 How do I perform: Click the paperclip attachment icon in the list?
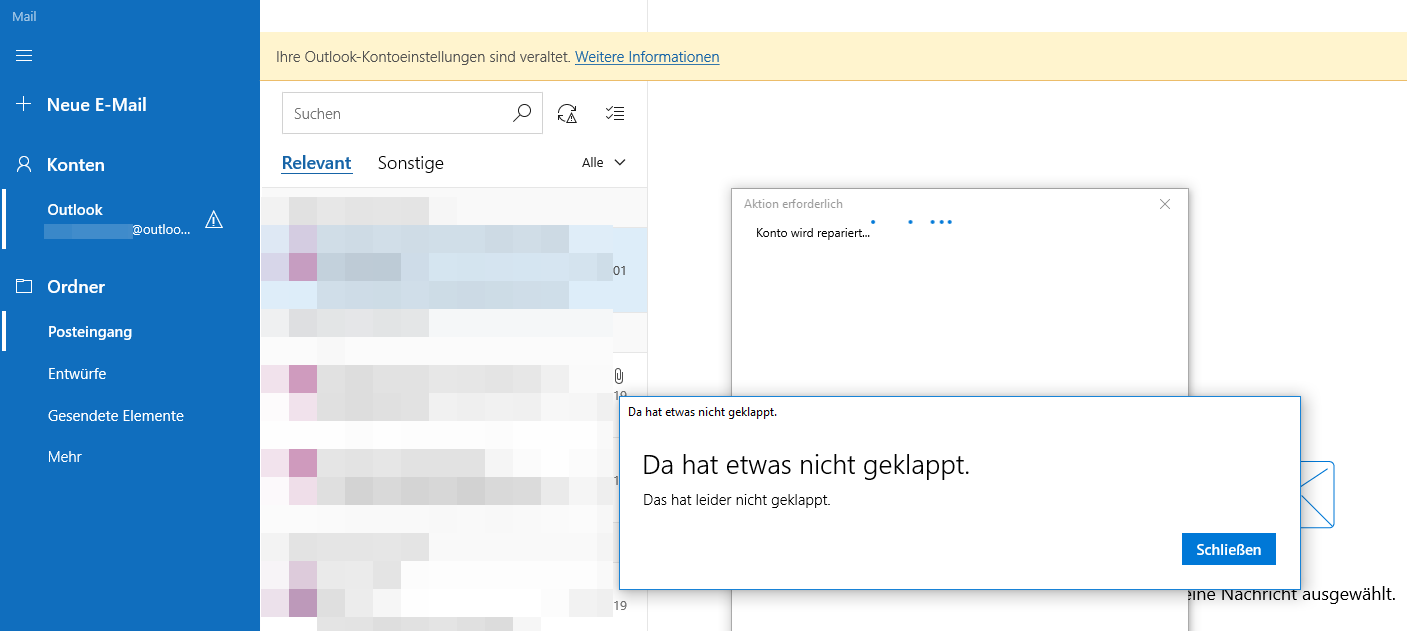618,376
